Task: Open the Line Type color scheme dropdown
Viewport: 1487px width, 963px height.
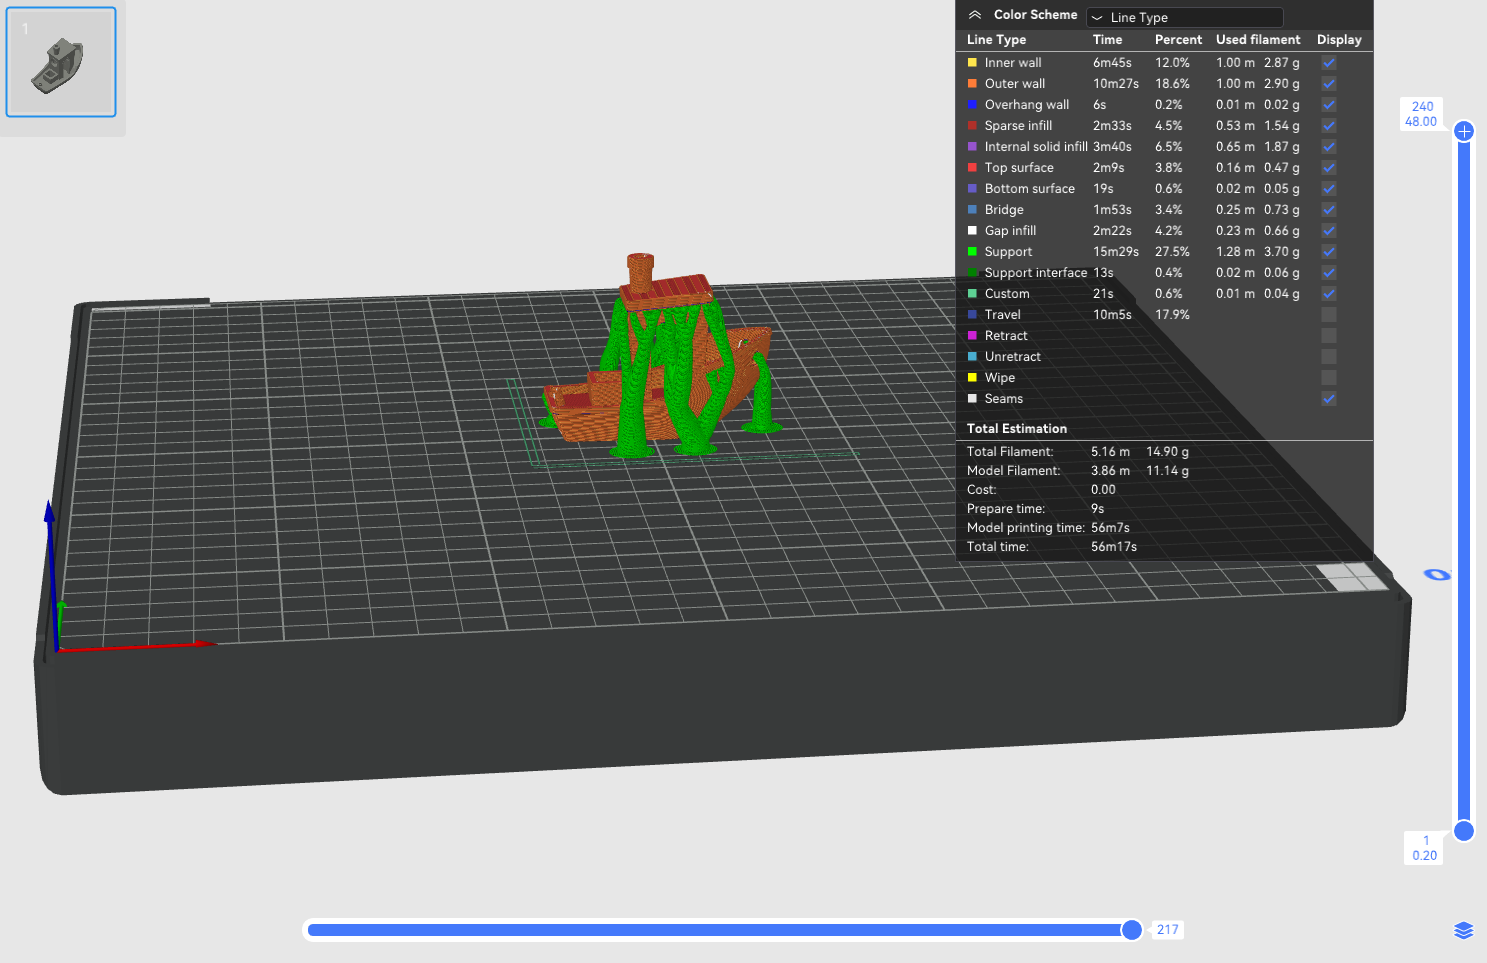Action: click(1184, 17)
